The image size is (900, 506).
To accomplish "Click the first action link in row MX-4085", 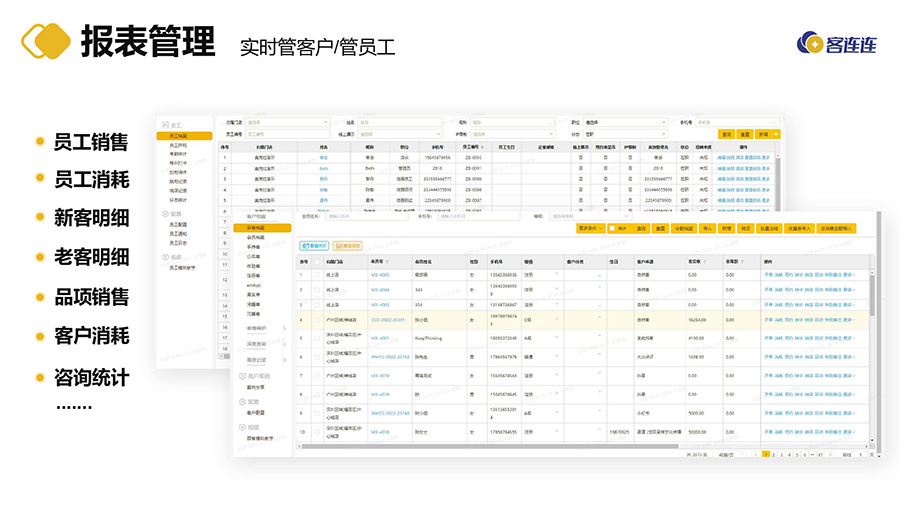I will [768, 275].
